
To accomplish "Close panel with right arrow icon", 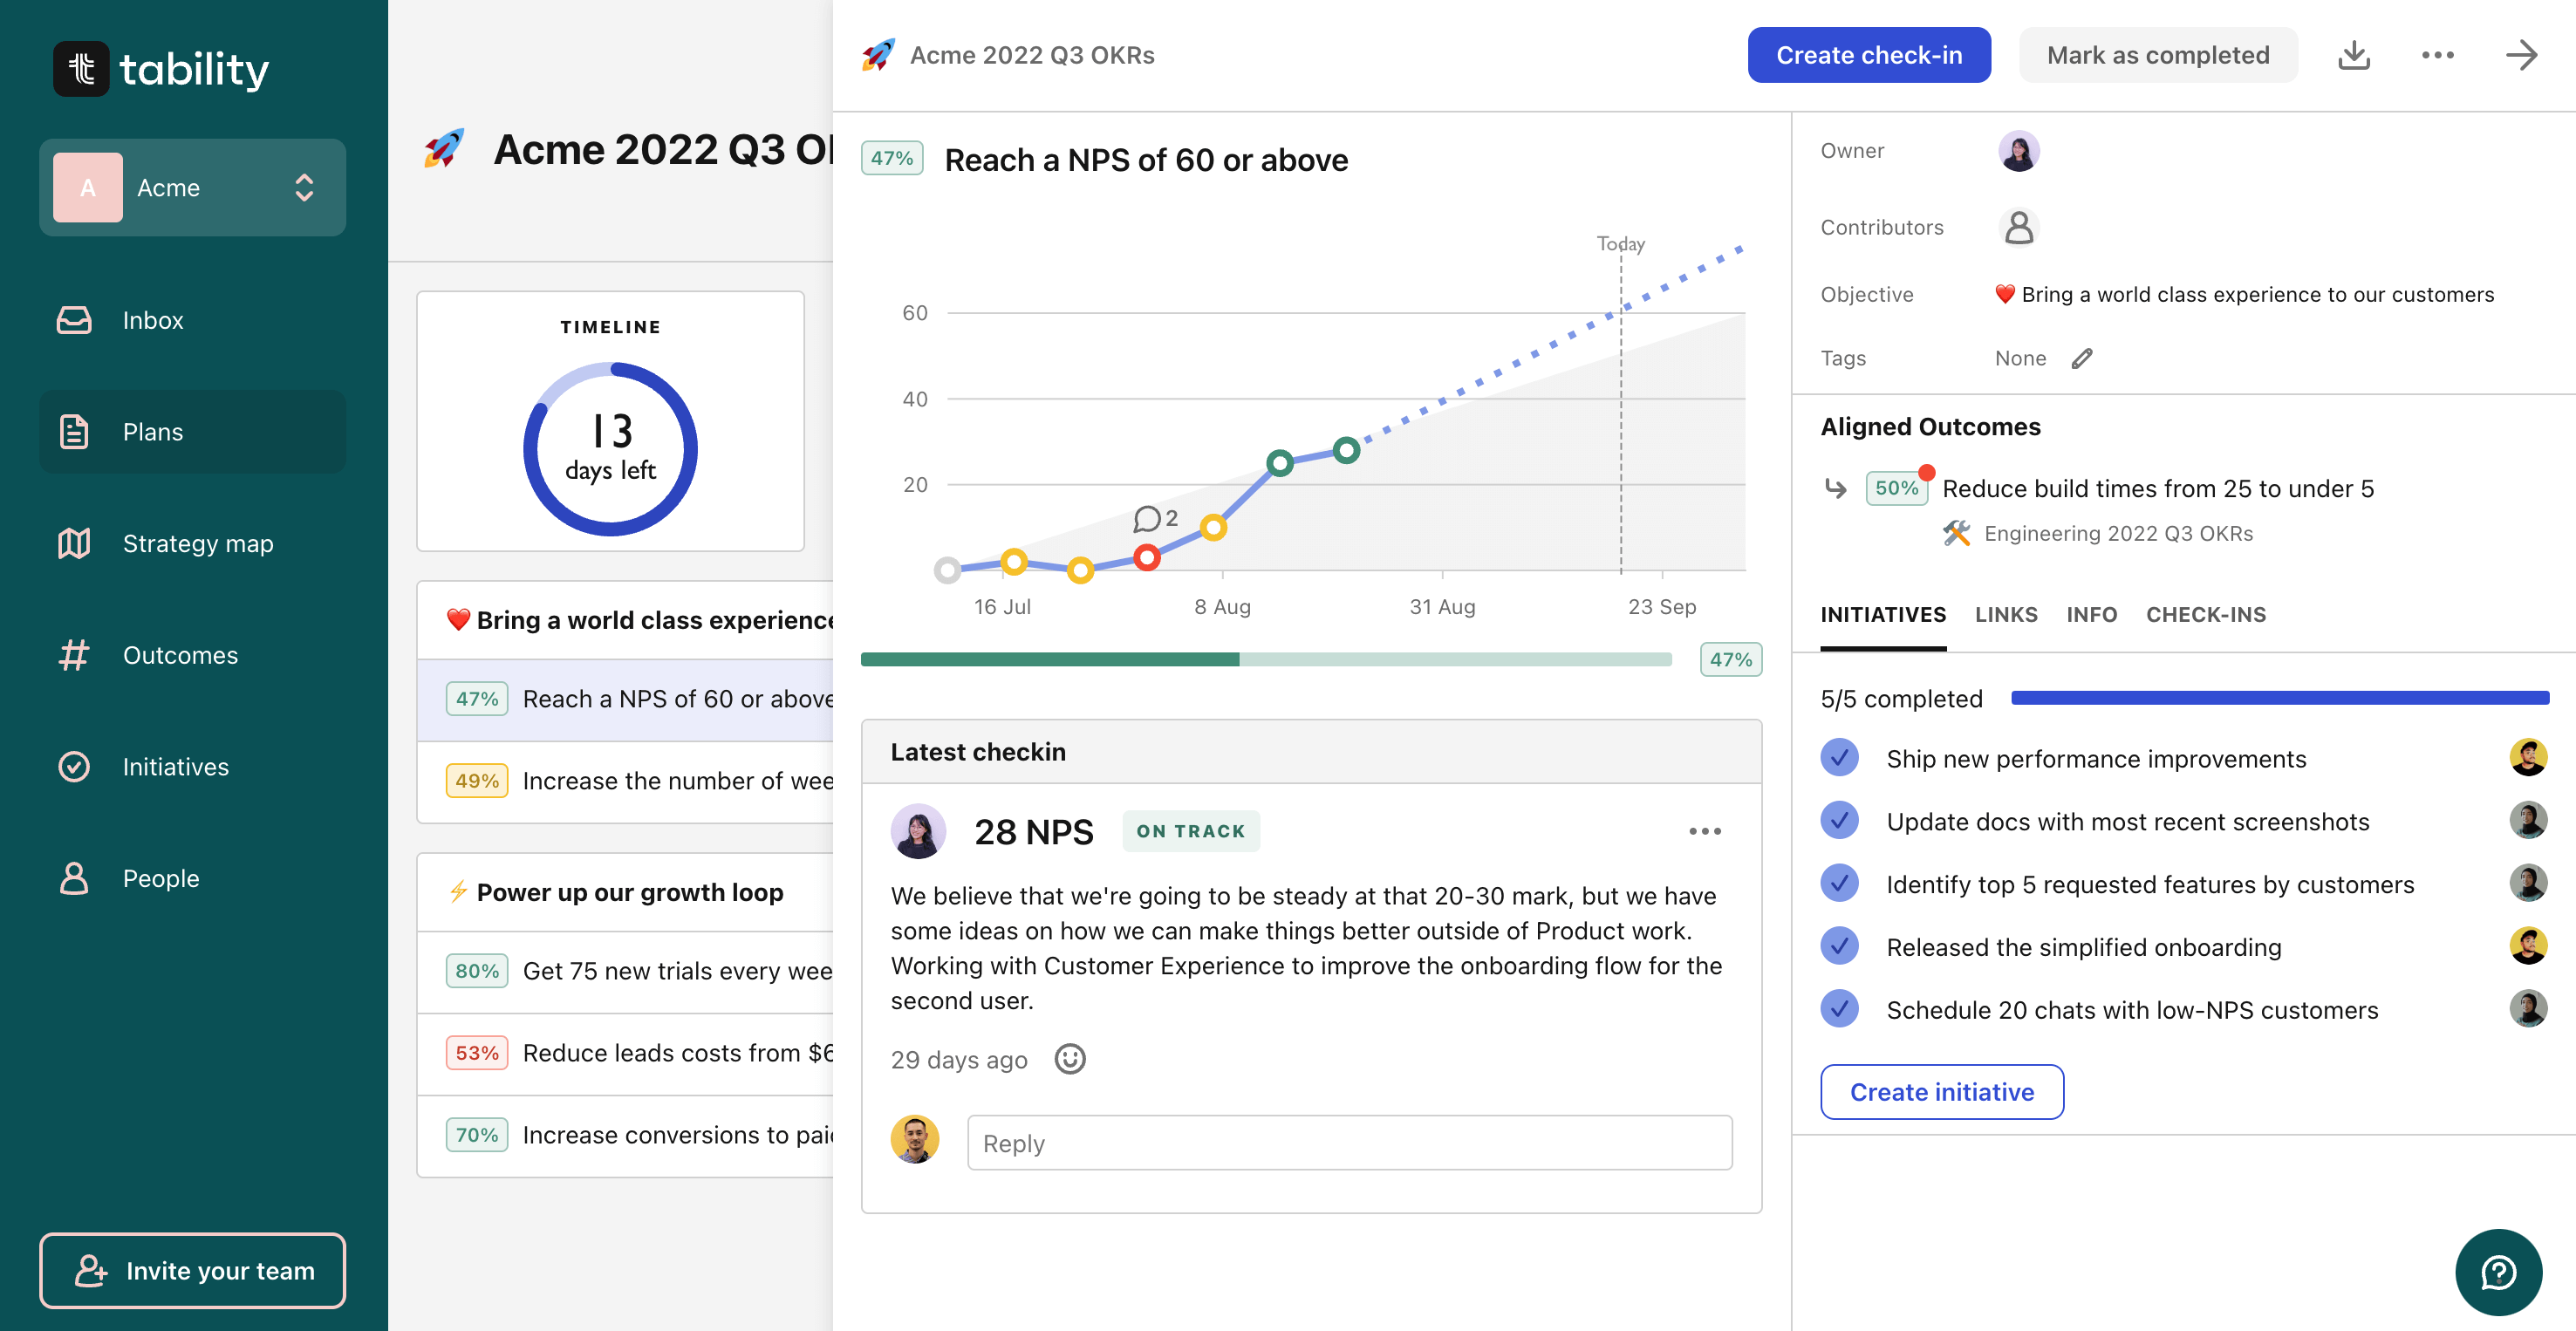I will pos(2520,55).
